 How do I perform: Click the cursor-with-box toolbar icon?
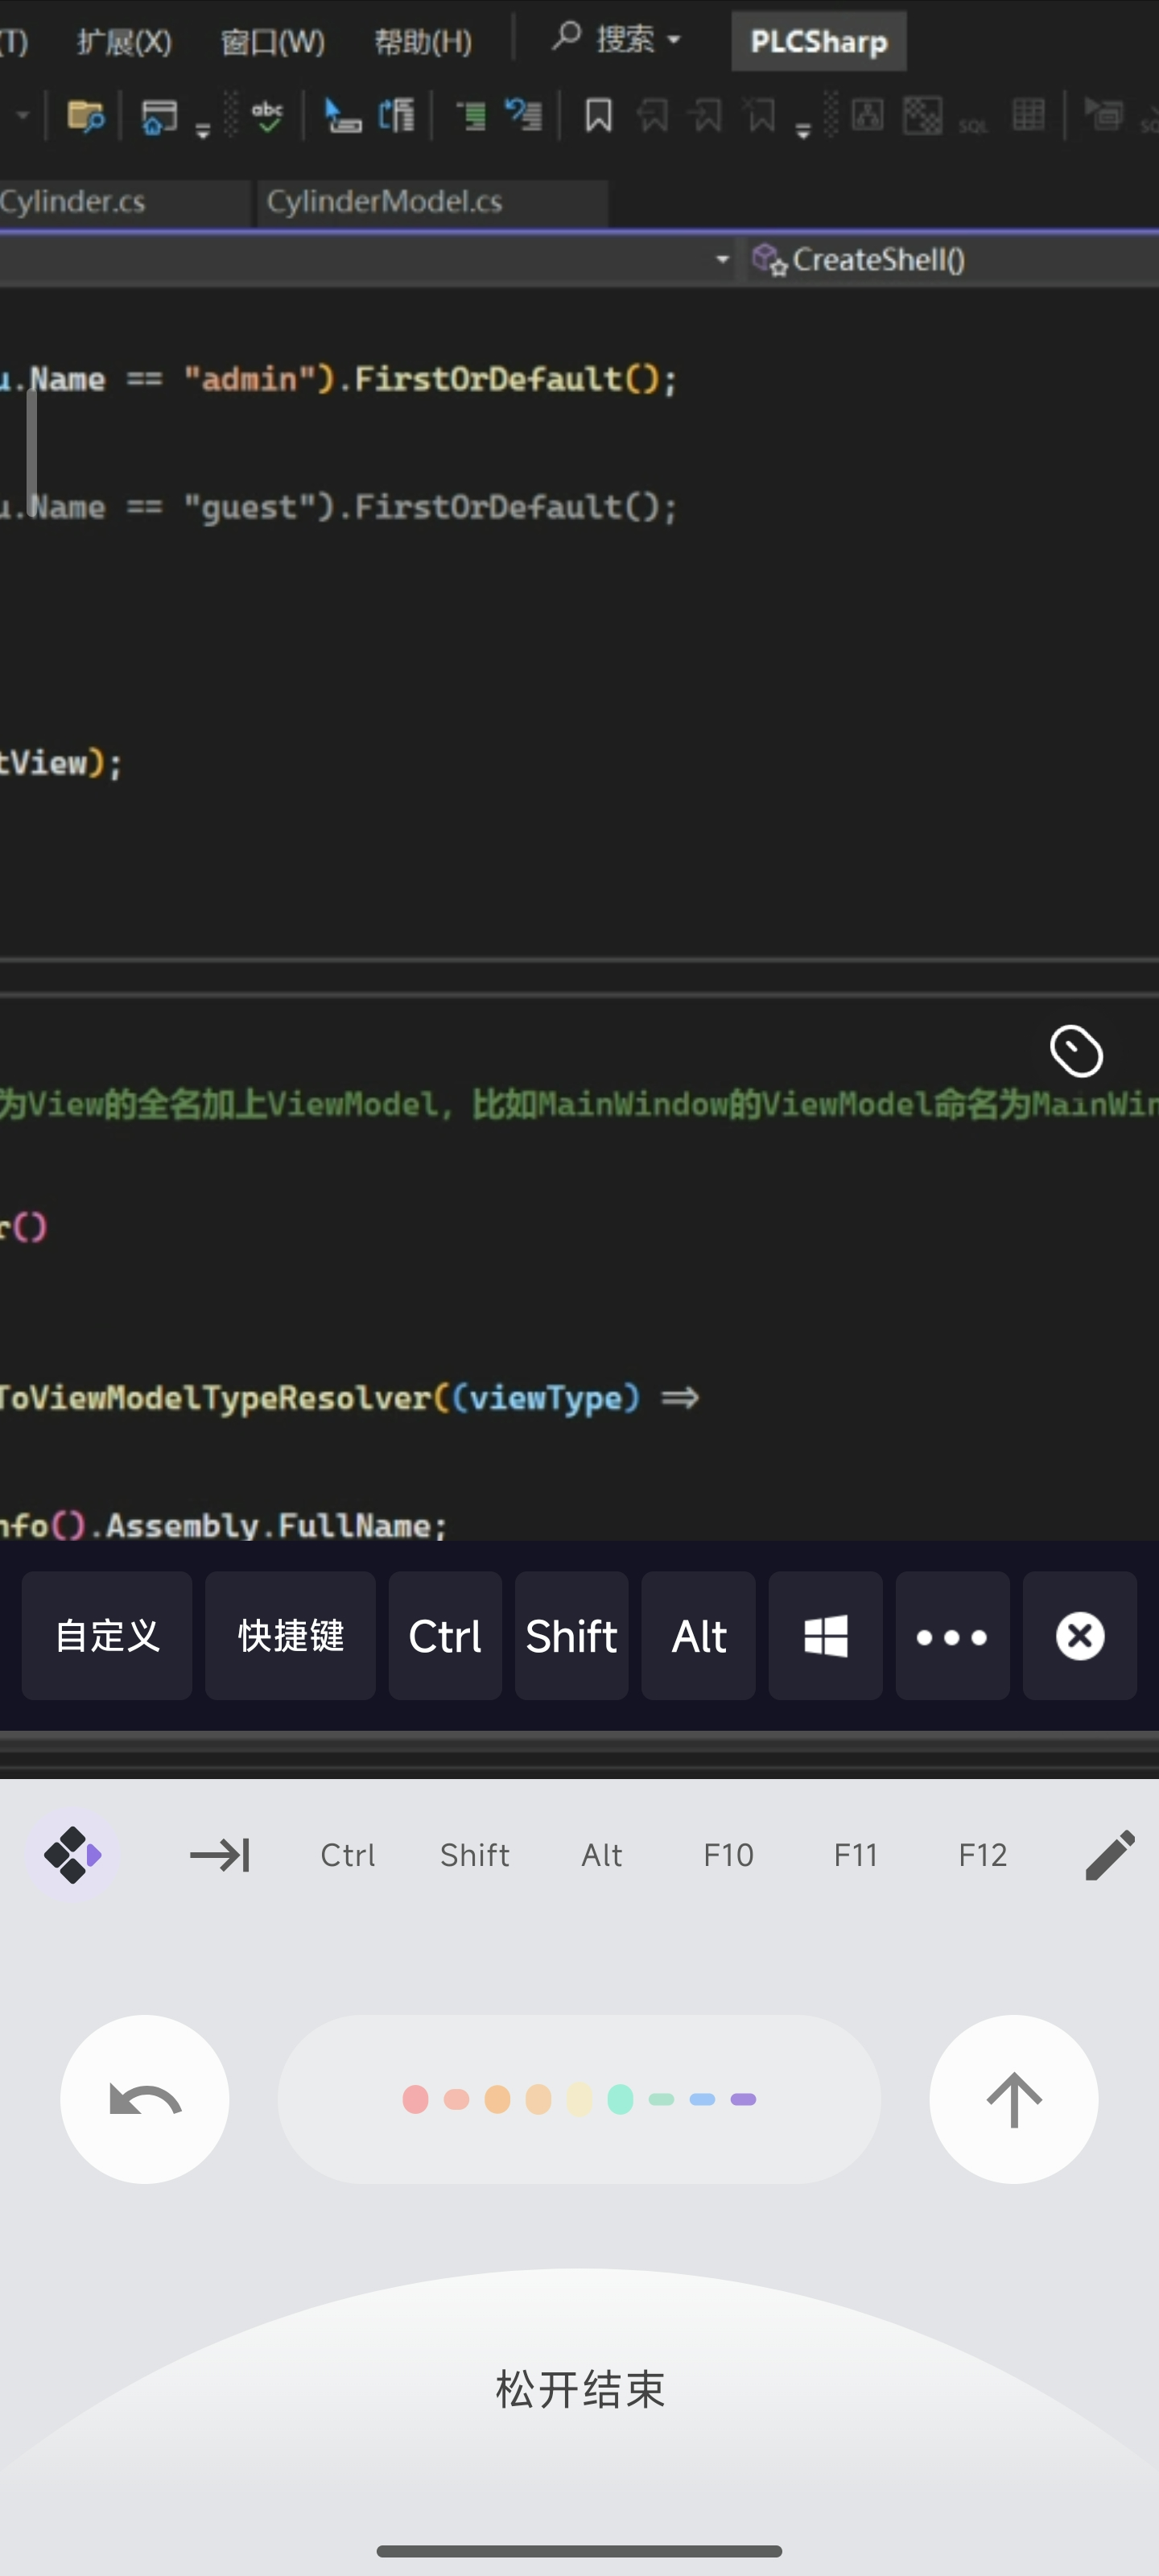coord(342,117)
